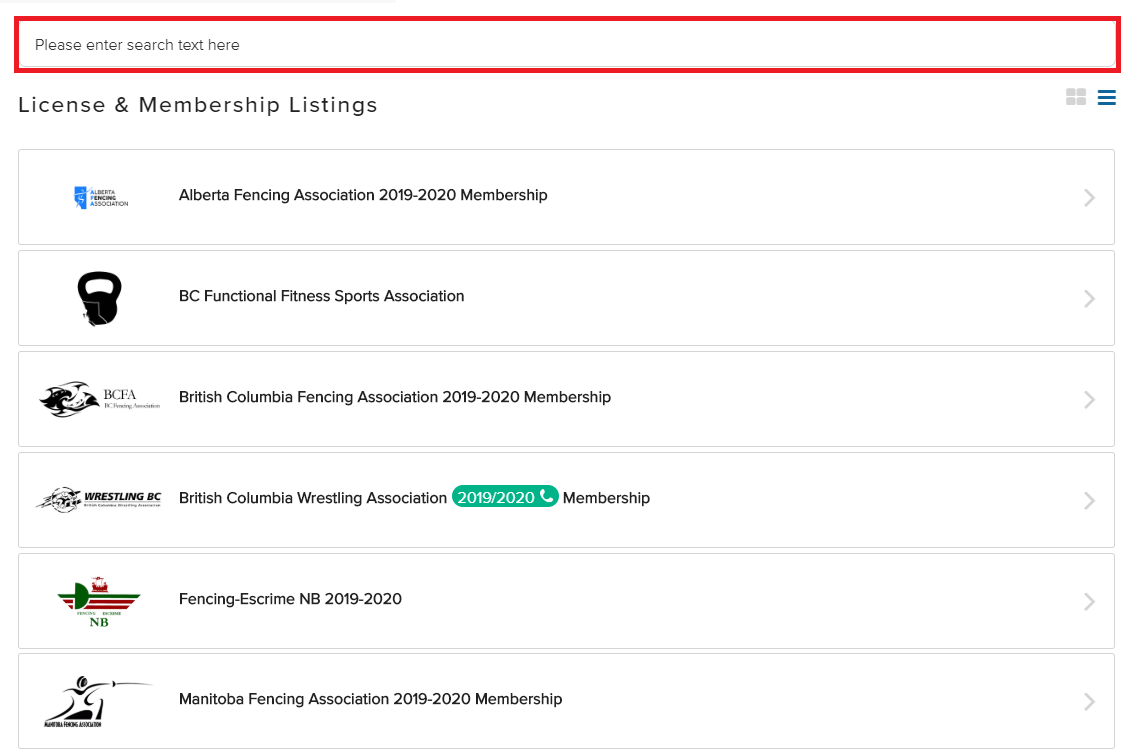The image size is (1126, 753).
Task: Open Fencing-Escrime NB 2019-2020 listing
Action: [290, 600]
